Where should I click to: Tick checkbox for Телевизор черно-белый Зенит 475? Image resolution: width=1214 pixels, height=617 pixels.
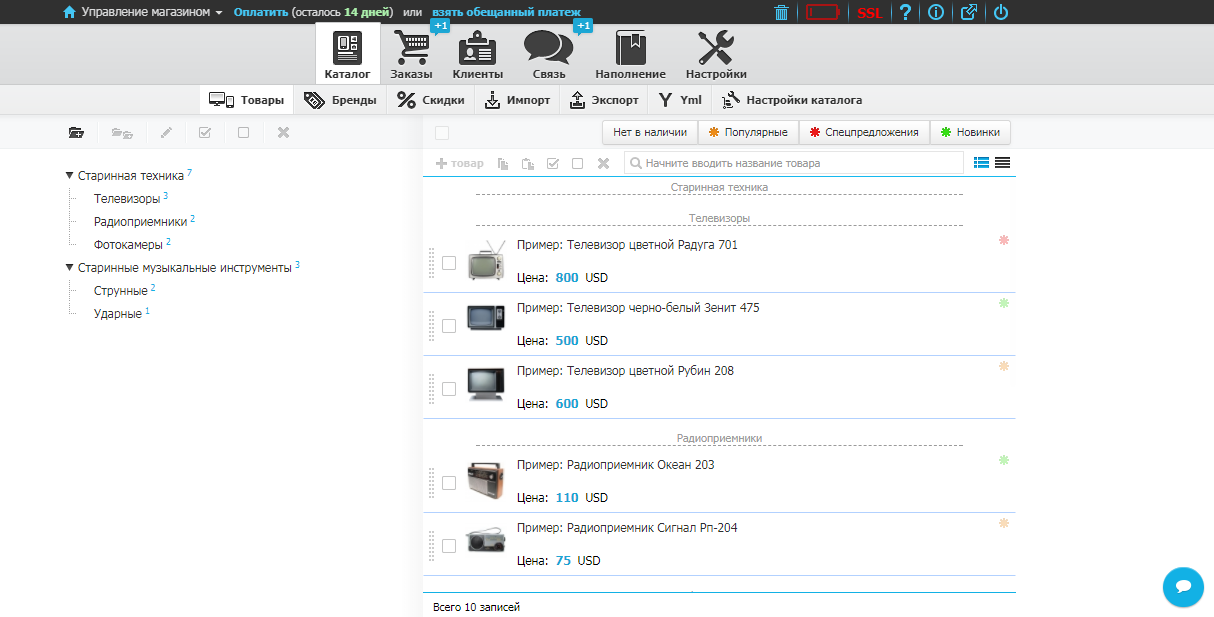pyautogui.click(x=449, y=326)
